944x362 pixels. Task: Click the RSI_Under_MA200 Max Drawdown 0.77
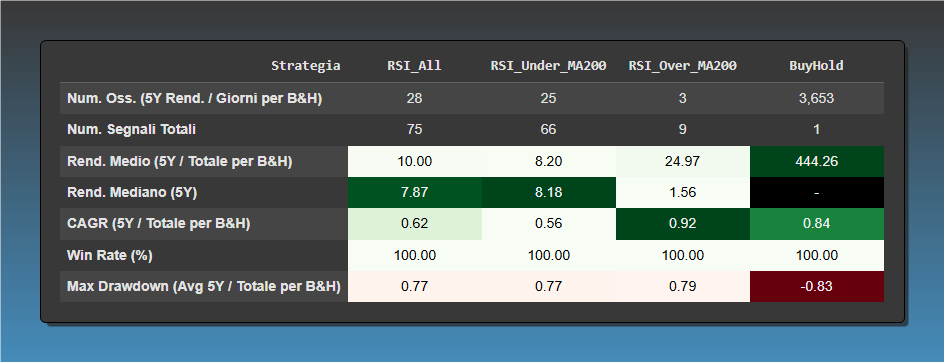tap(549, 287)
